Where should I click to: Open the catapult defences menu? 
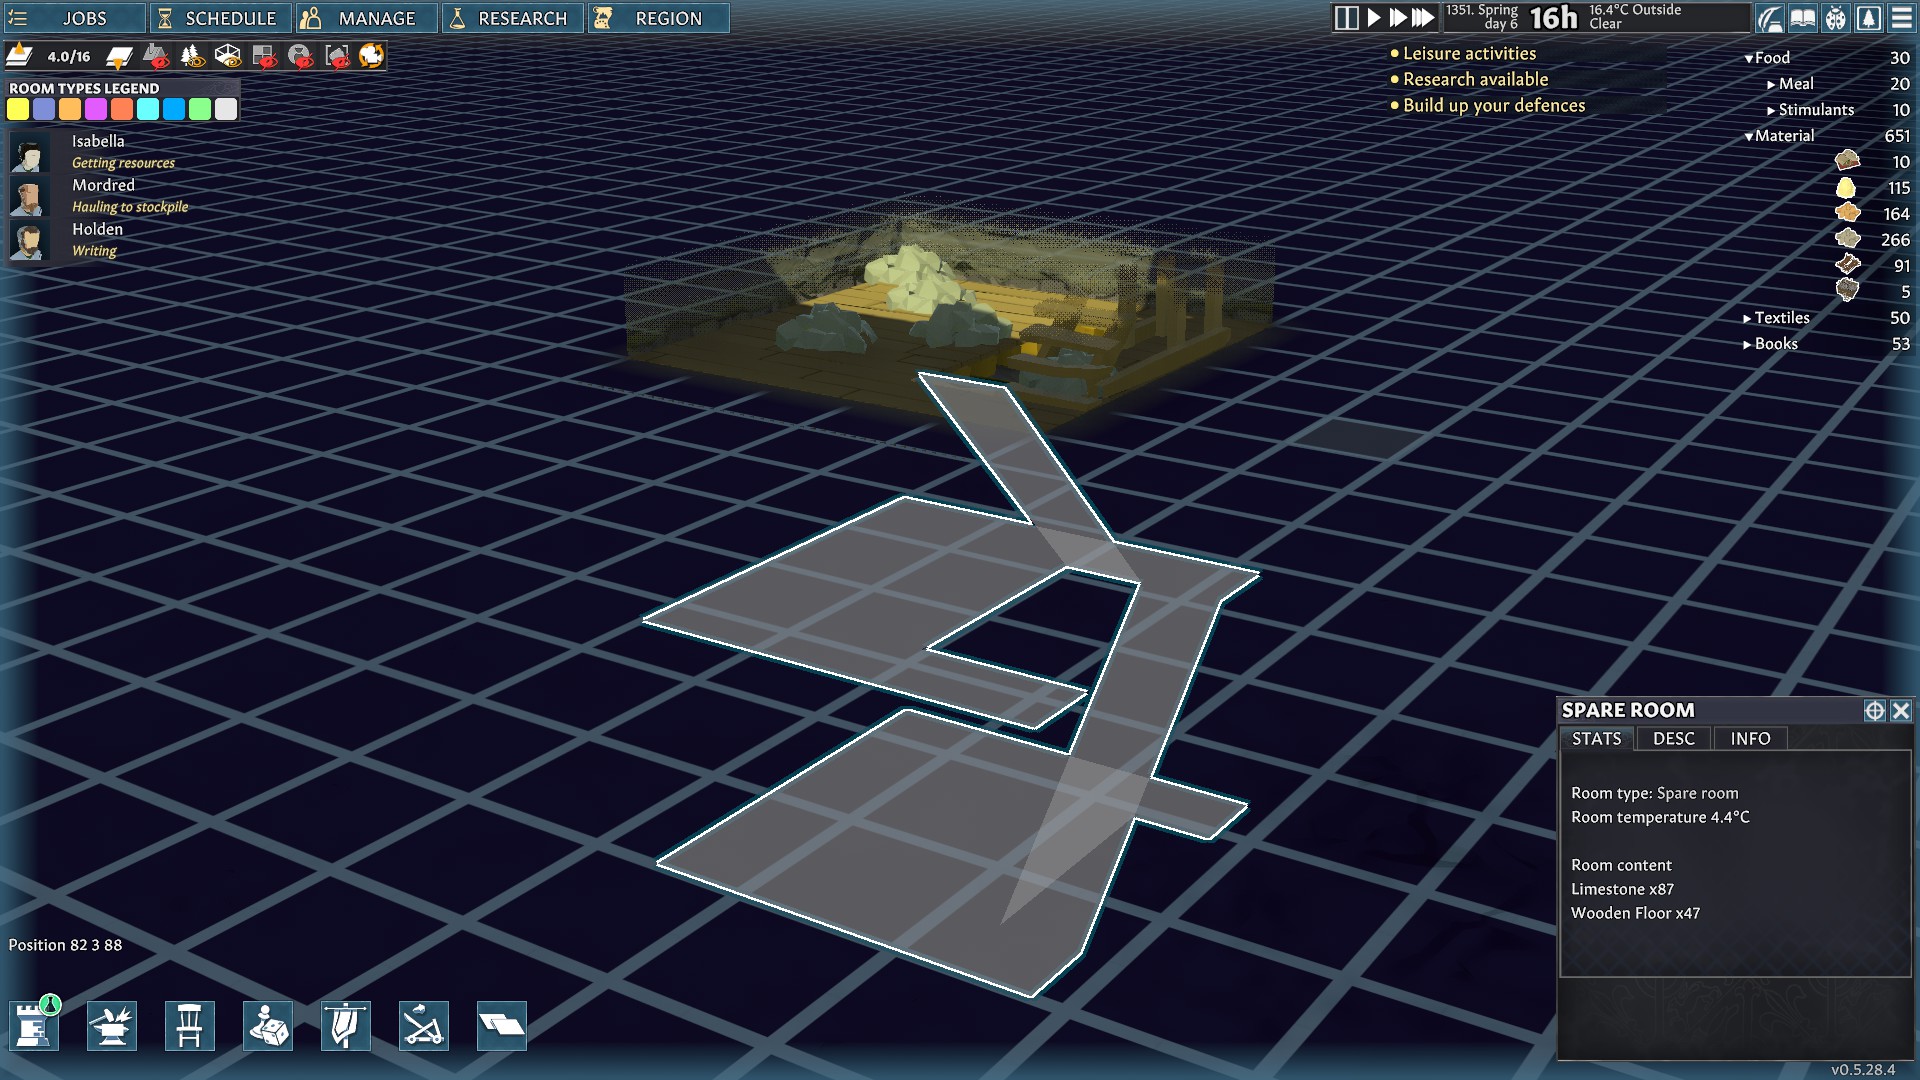point(423,1026)
